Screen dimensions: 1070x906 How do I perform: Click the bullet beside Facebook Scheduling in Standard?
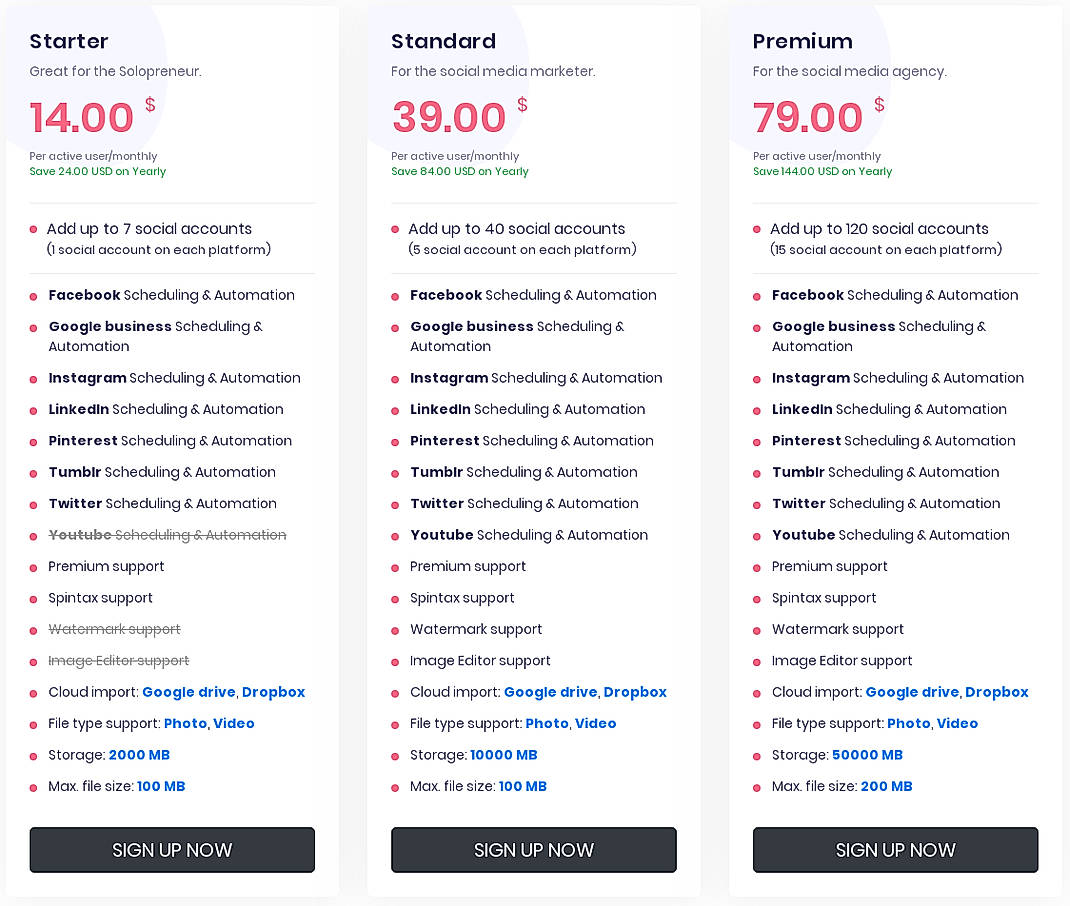(396, 296)
